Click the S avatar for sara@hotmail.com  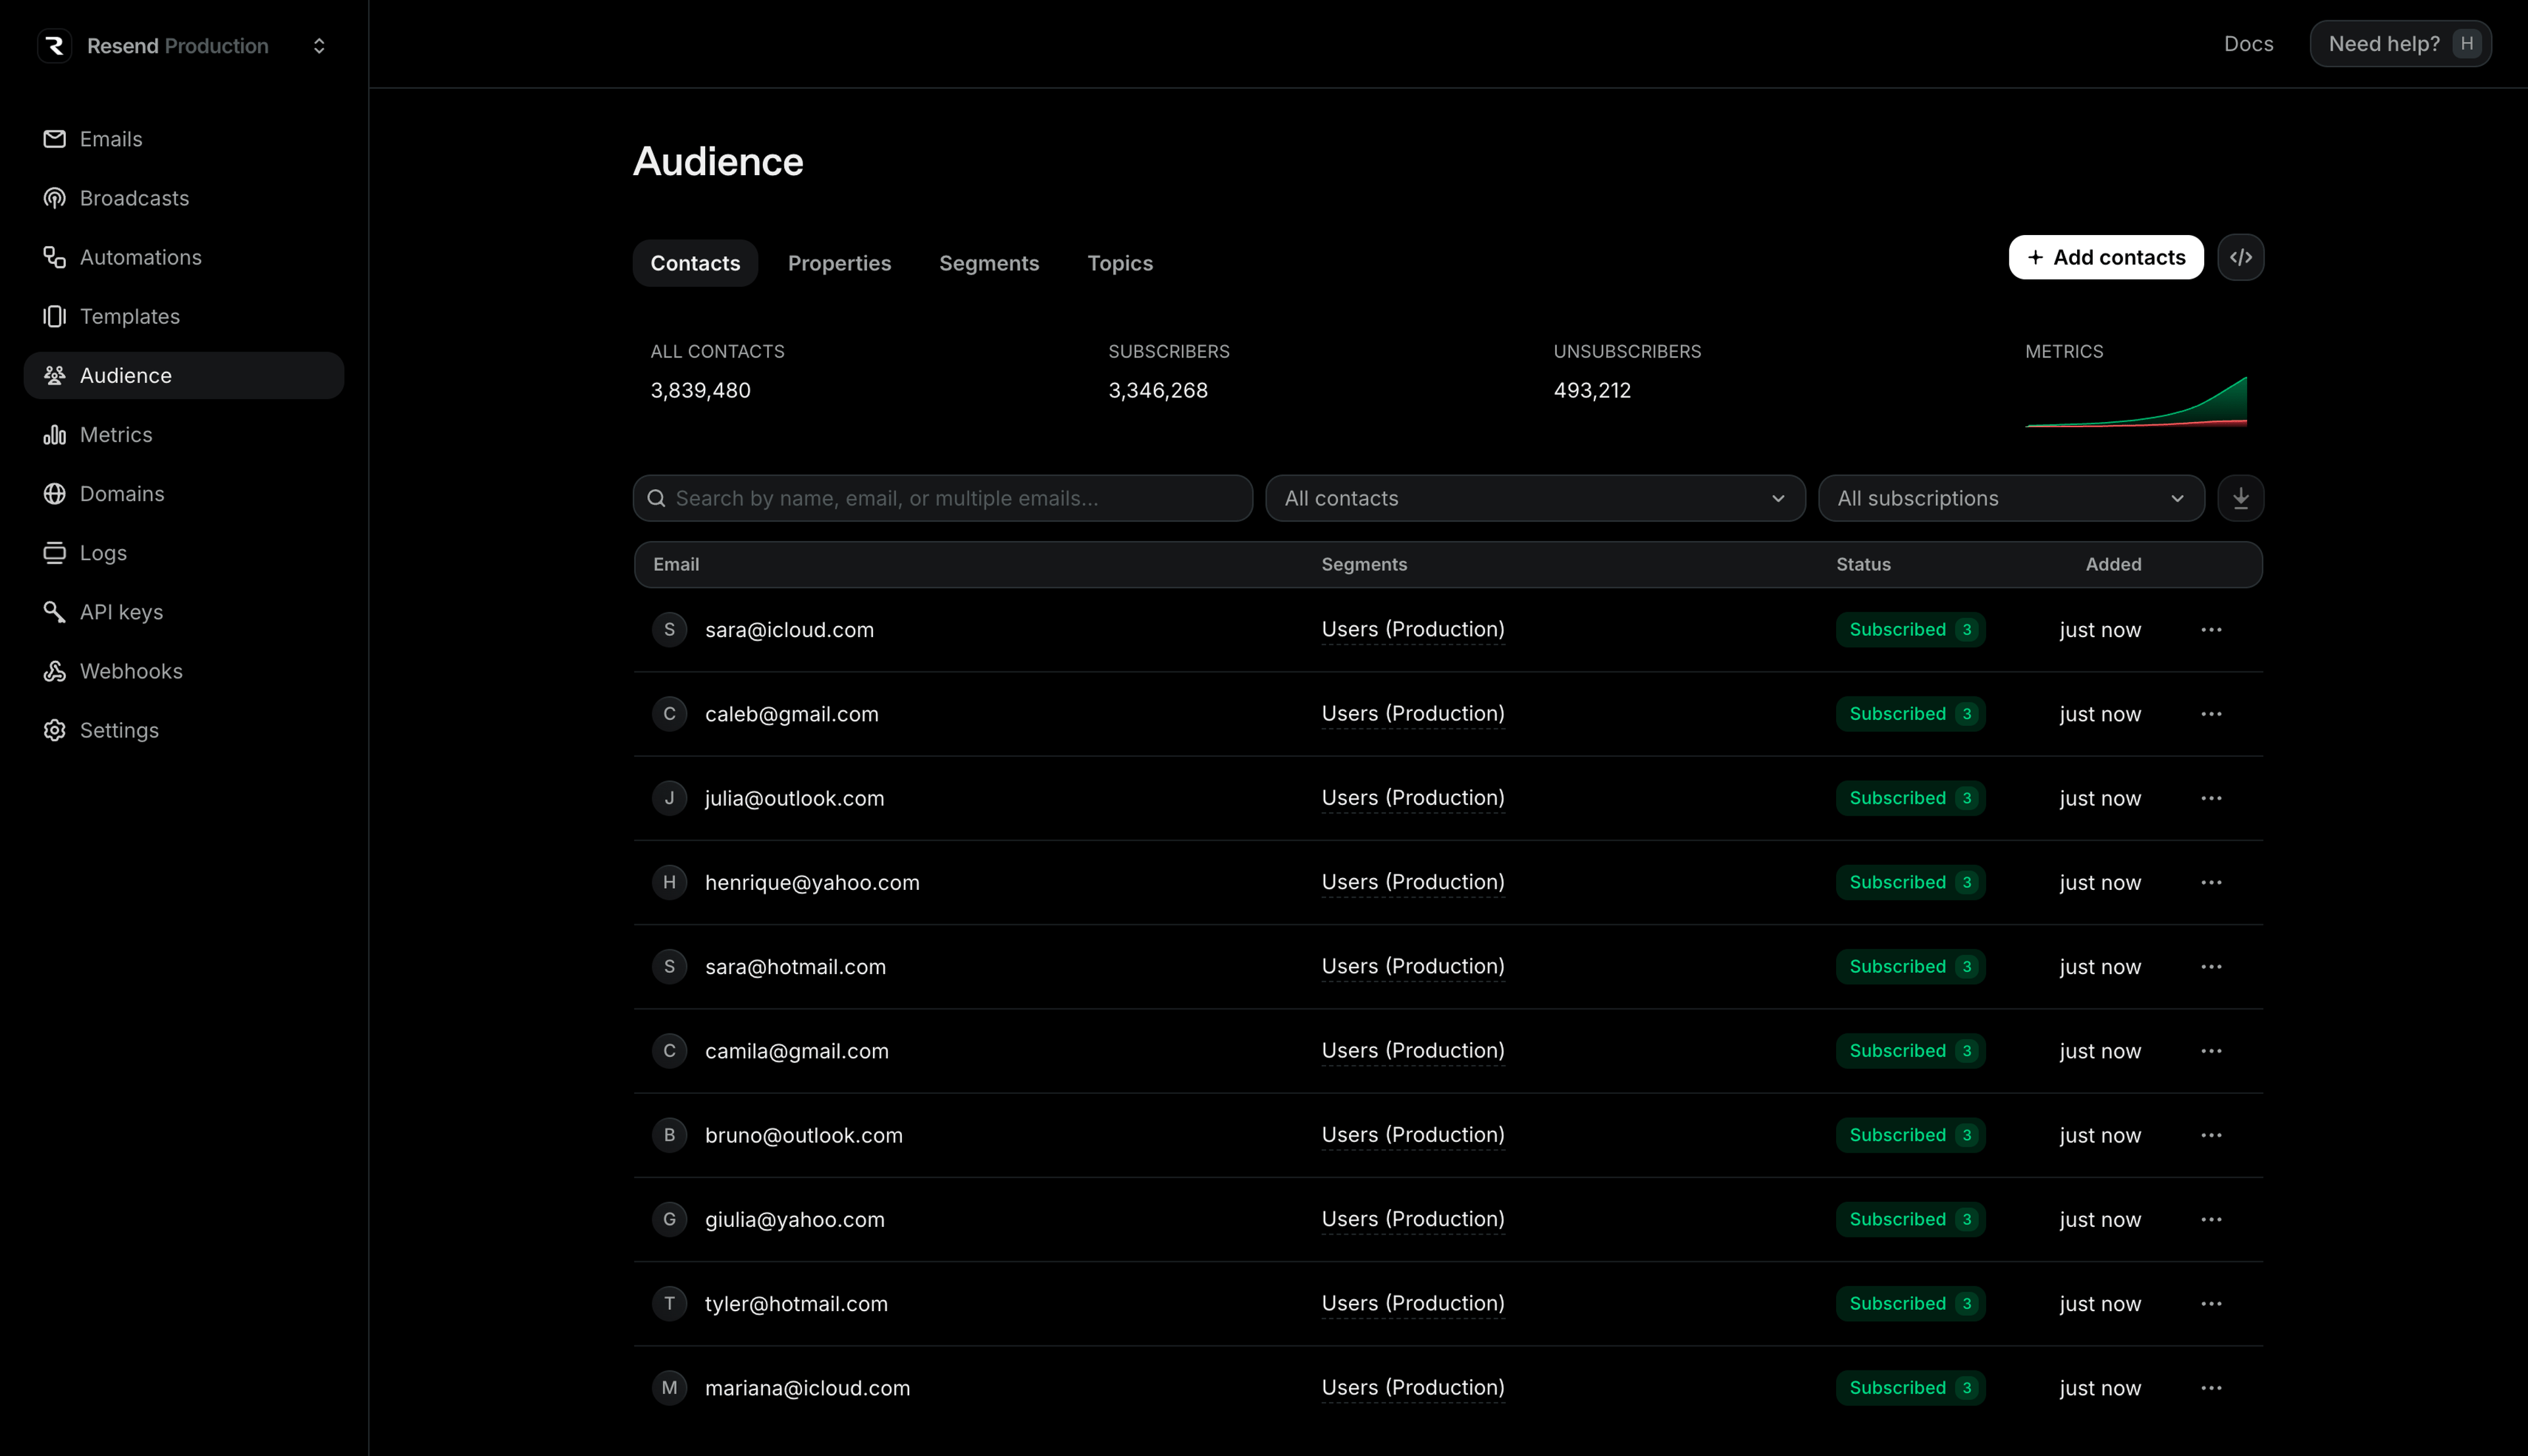tap(669, 967)
